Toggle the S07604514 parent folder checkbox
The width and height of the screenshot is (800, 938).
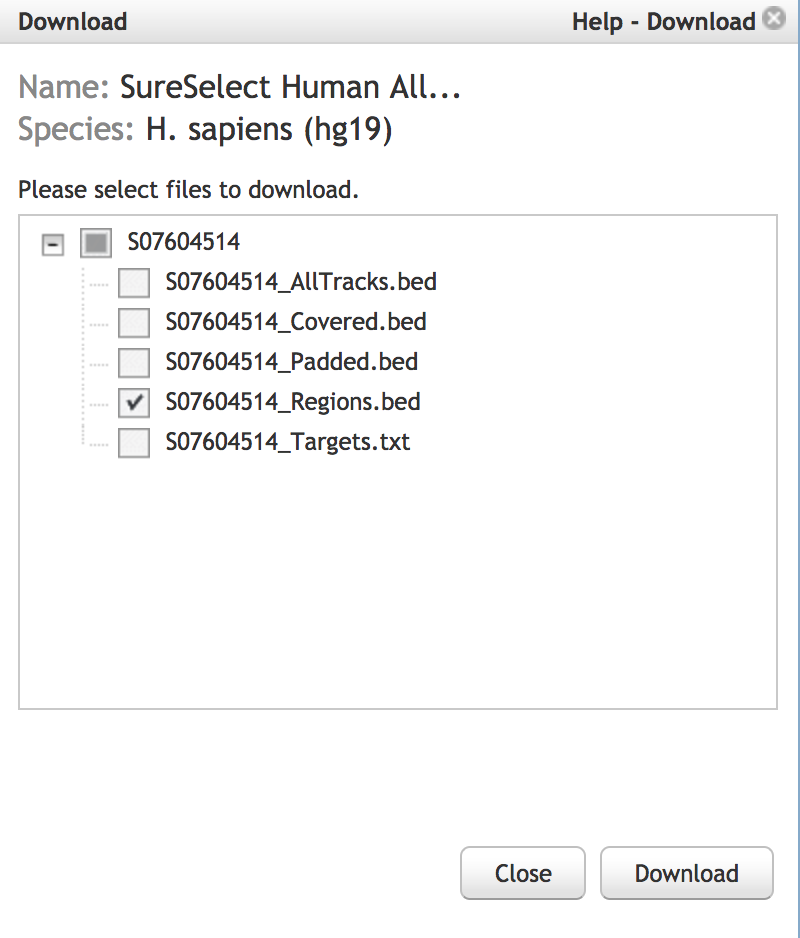click(x=96, y=243)
